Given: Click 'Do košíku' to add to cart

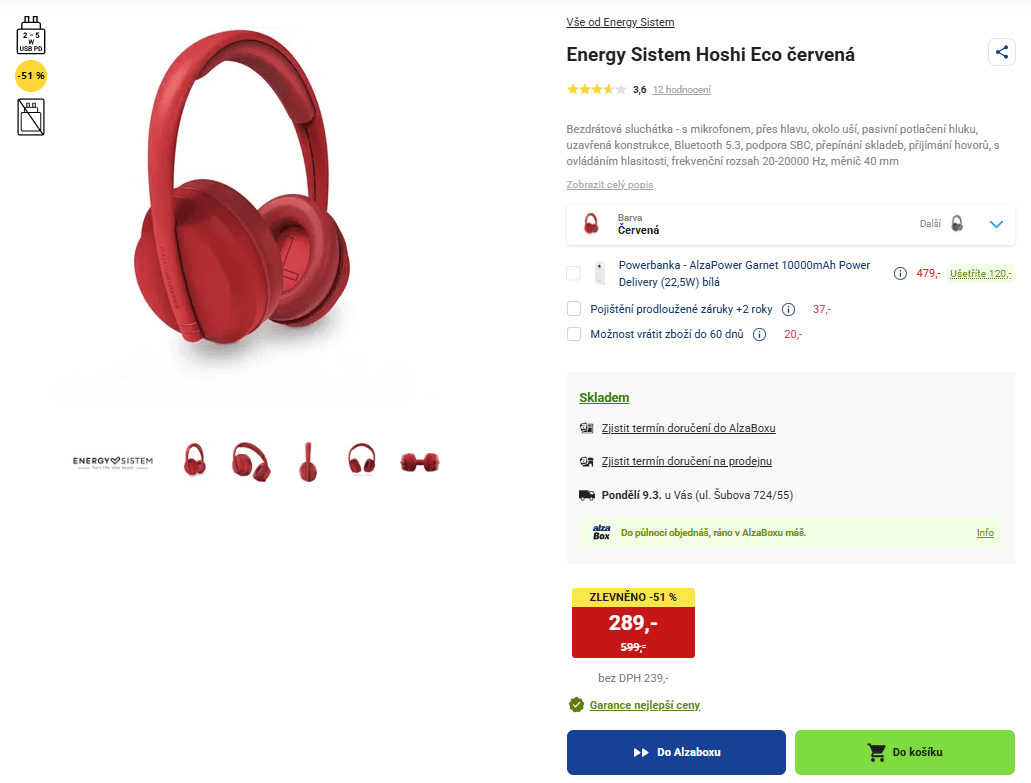Looking at the screenshot, I should [x=904, y=752].
